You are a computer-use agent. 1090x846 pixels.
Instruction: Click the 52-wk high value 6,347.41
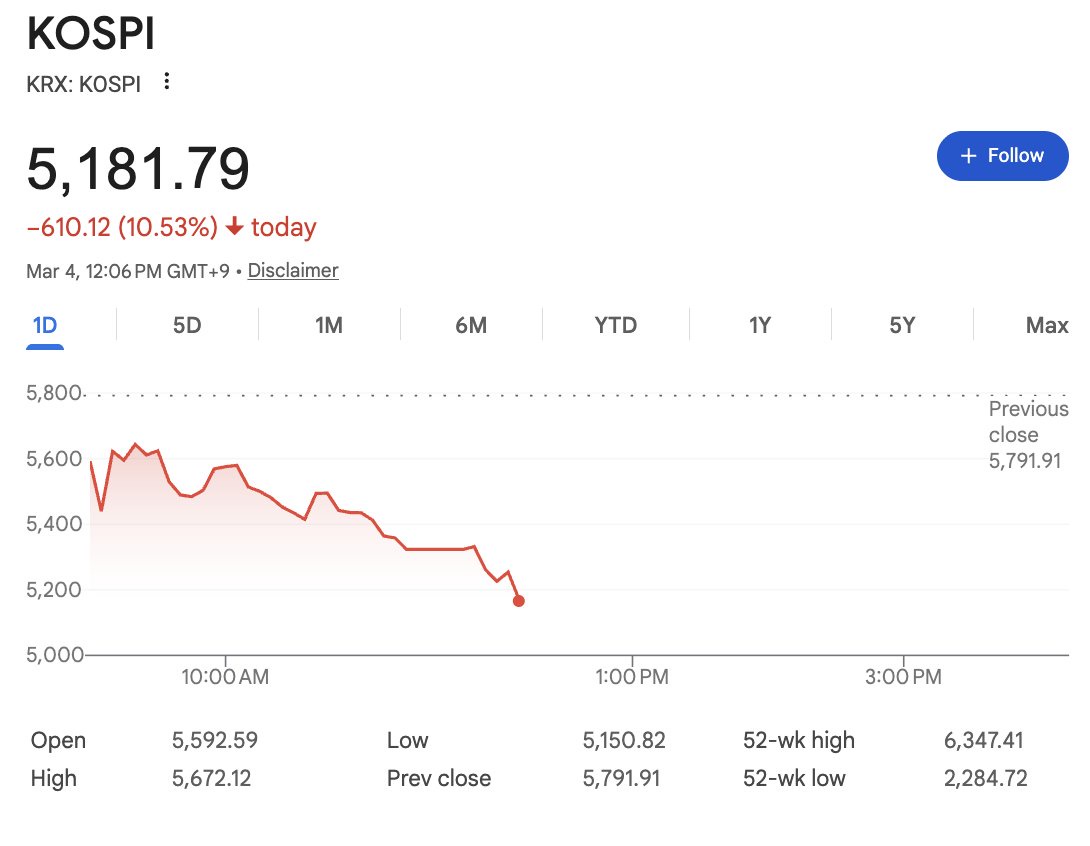click(983, 740)
